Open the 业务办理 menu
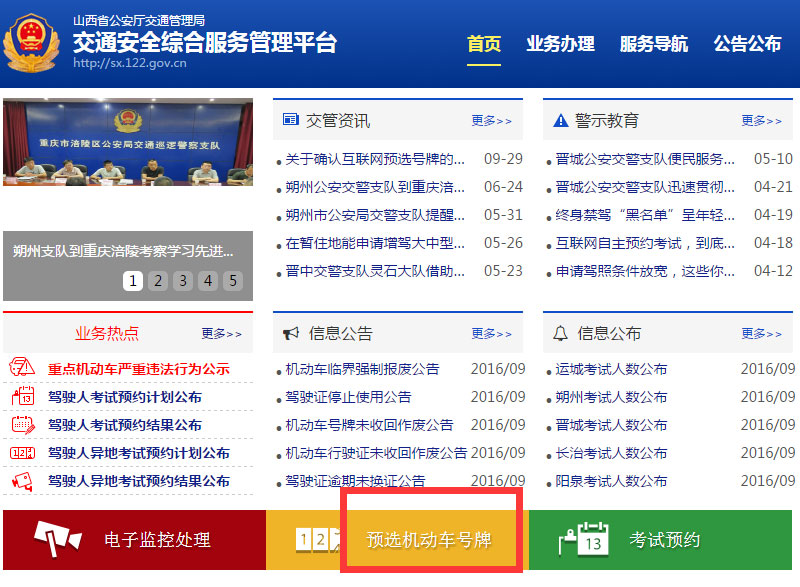Viewport: 800px width, 587px height. [560, 44]
